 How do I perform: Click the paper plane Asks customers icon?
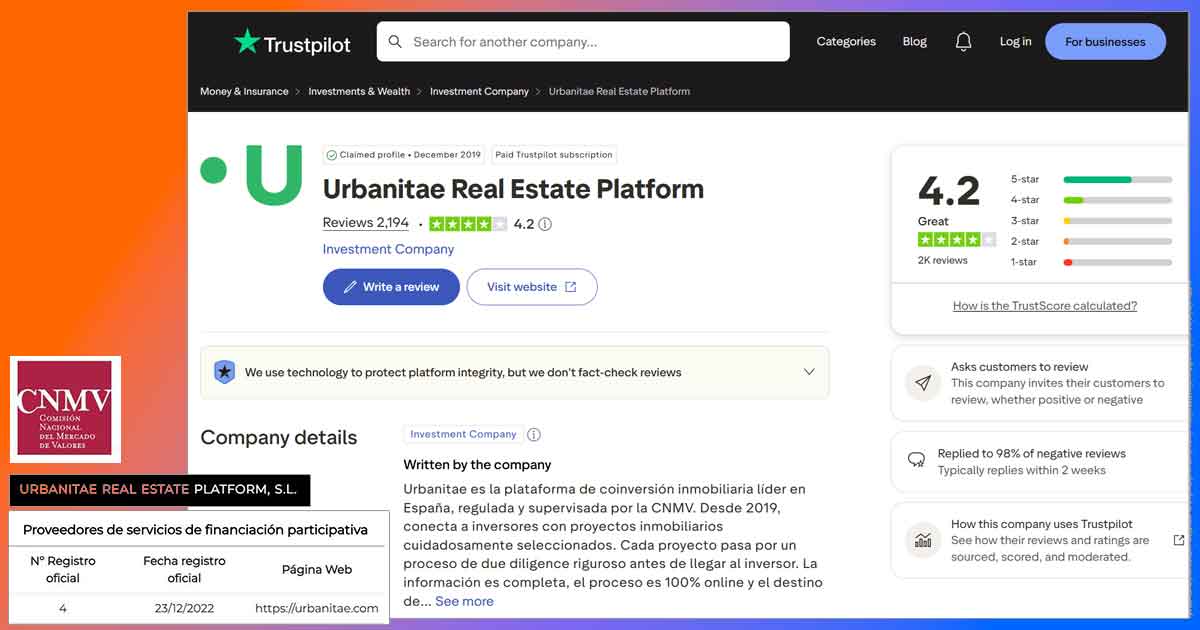[x=922, y=383]
